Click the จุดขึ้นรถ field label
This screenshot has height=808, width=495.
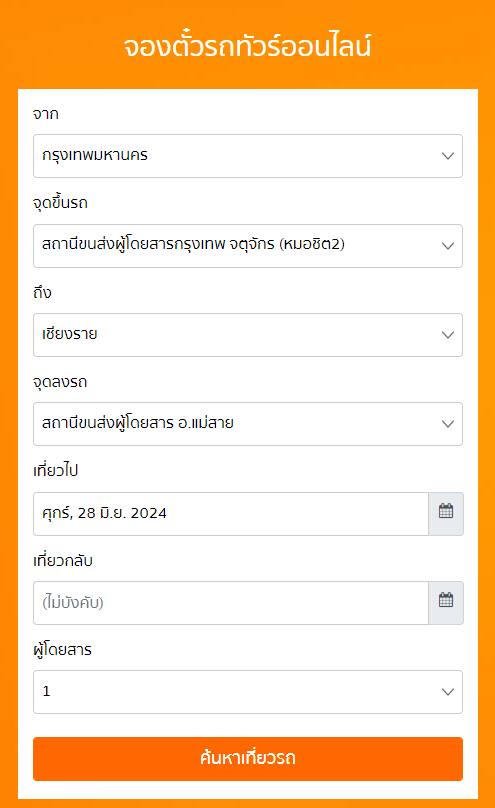click(60, 203)
